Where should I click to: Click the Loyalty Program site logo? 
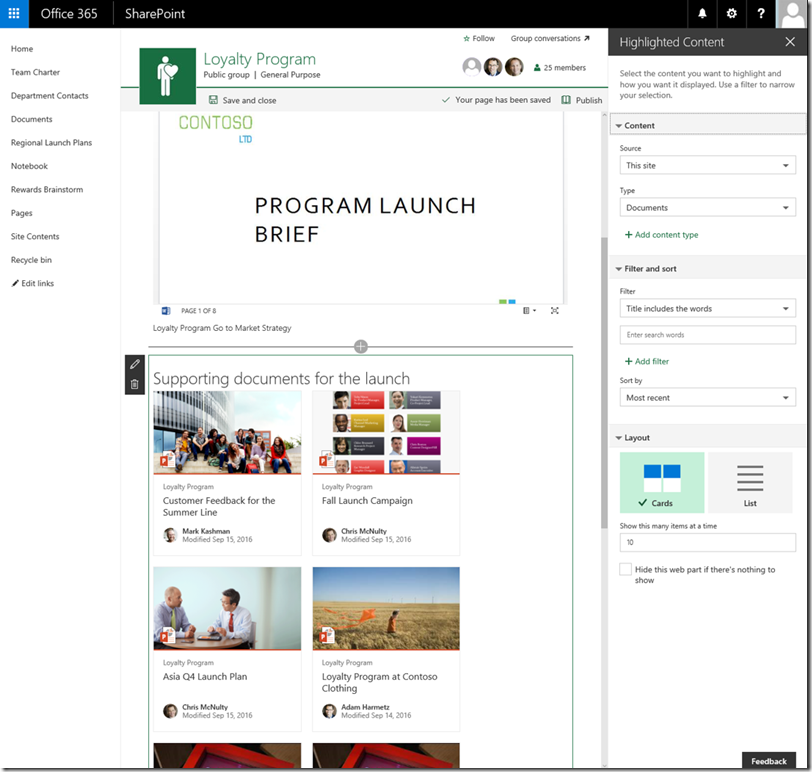point(167,76)
